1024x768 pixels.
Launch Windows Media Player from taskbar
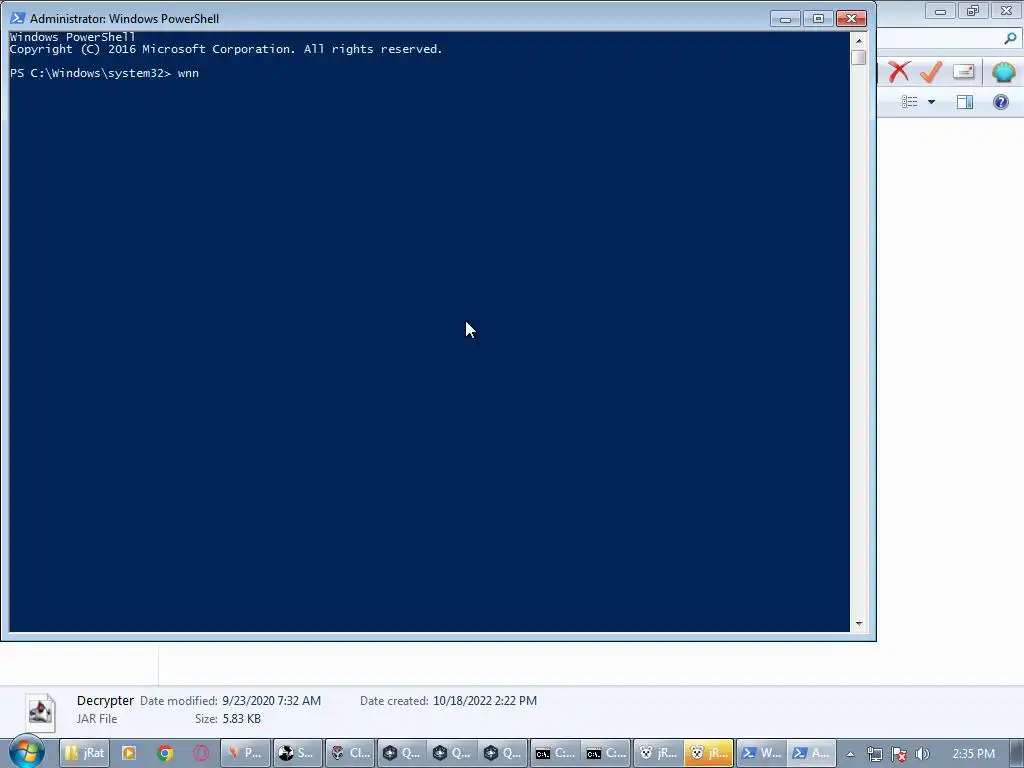pyautogui.click(x=129, y=753)
